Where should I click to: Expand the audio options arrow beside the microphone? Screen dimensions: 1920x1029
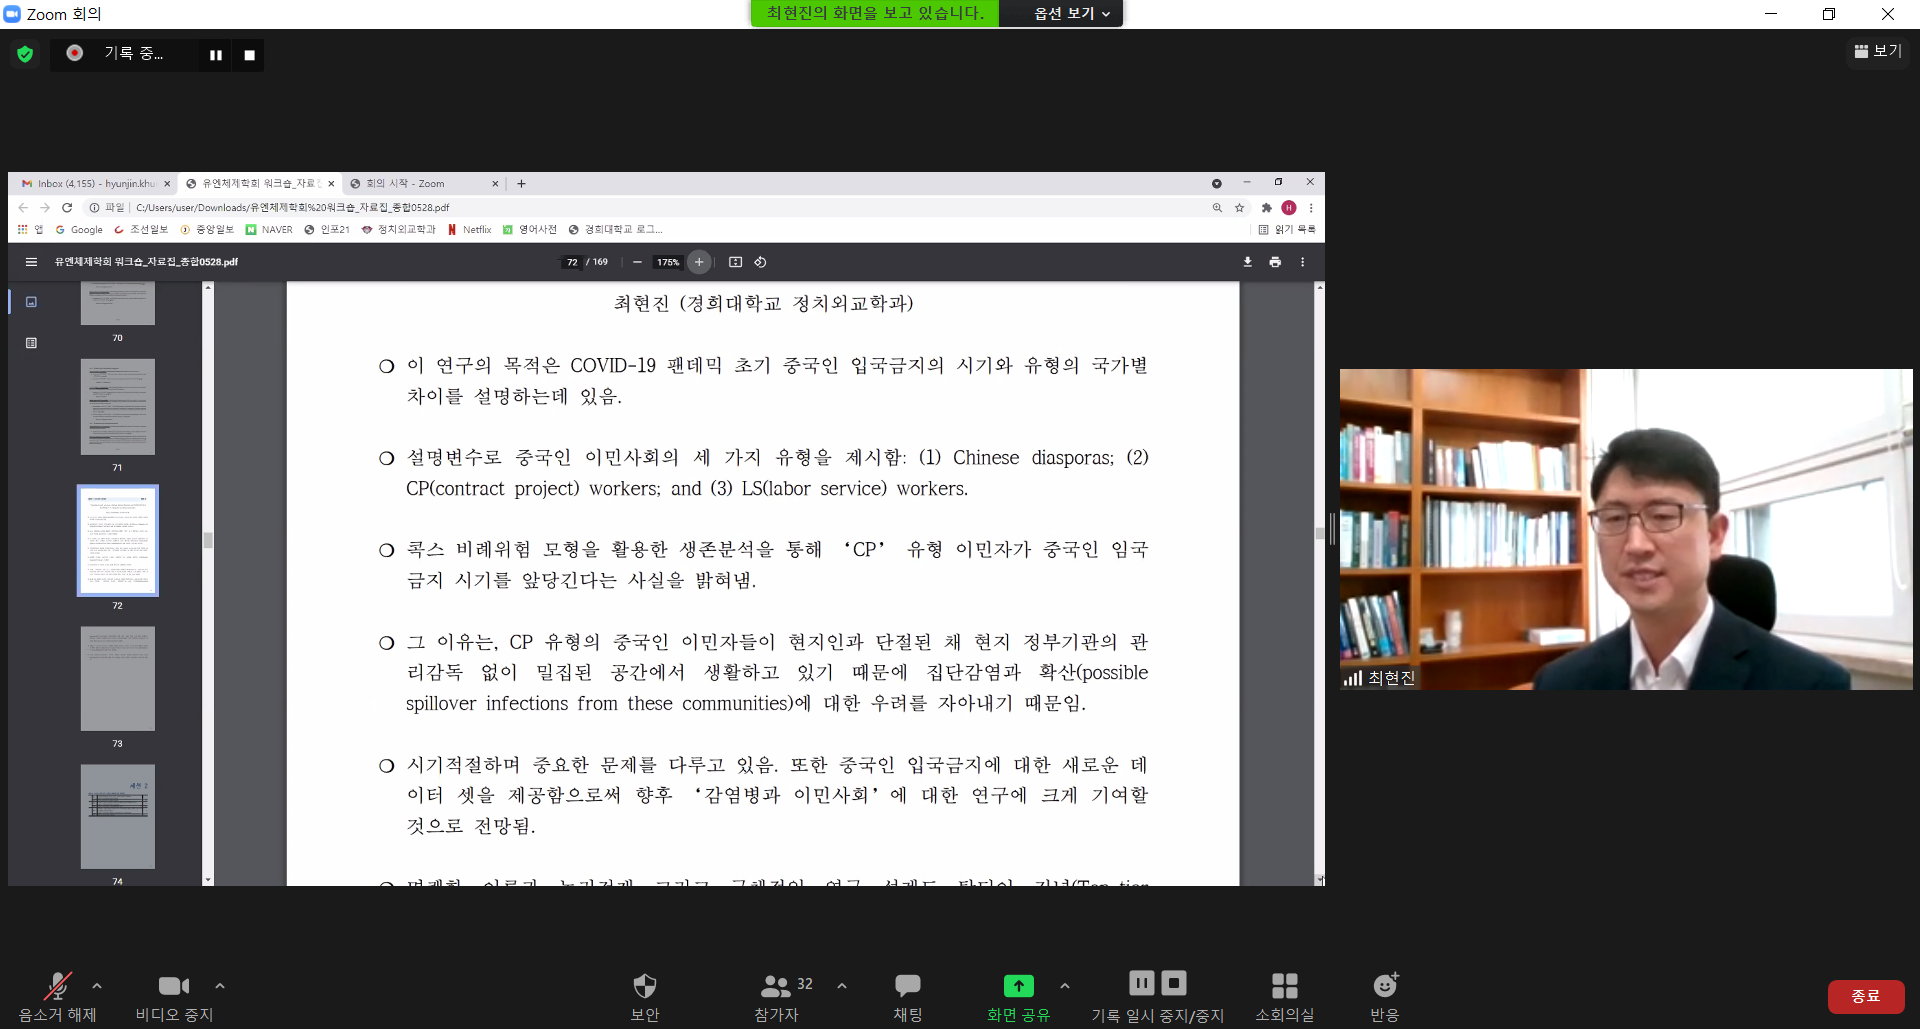(x=97, y=986)
